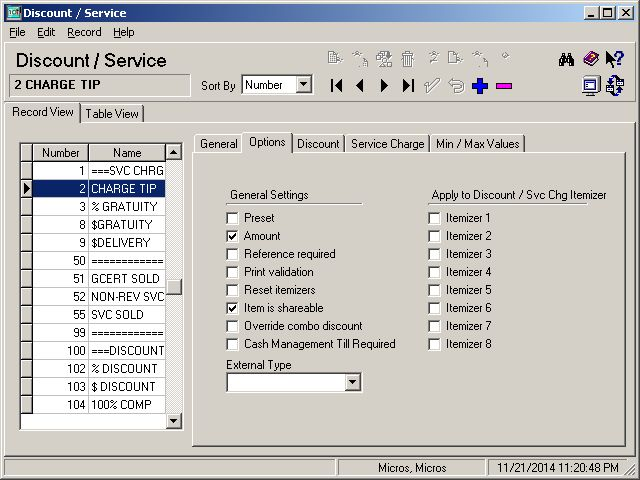
Task: Select the $DELIVERY record
Action: pos(99,242)
